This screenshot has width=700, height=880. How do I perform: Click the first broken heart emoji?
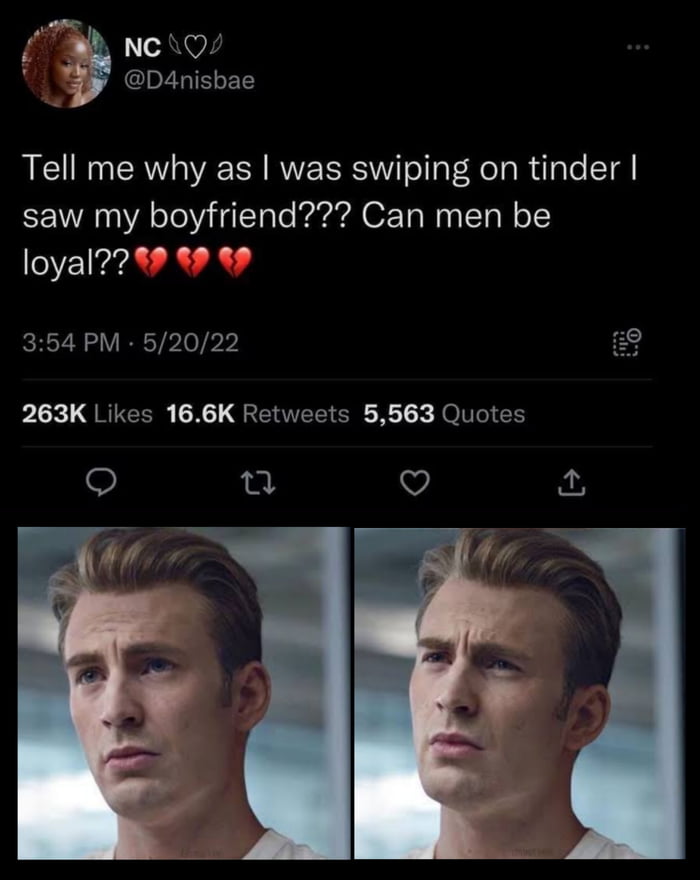151,263
